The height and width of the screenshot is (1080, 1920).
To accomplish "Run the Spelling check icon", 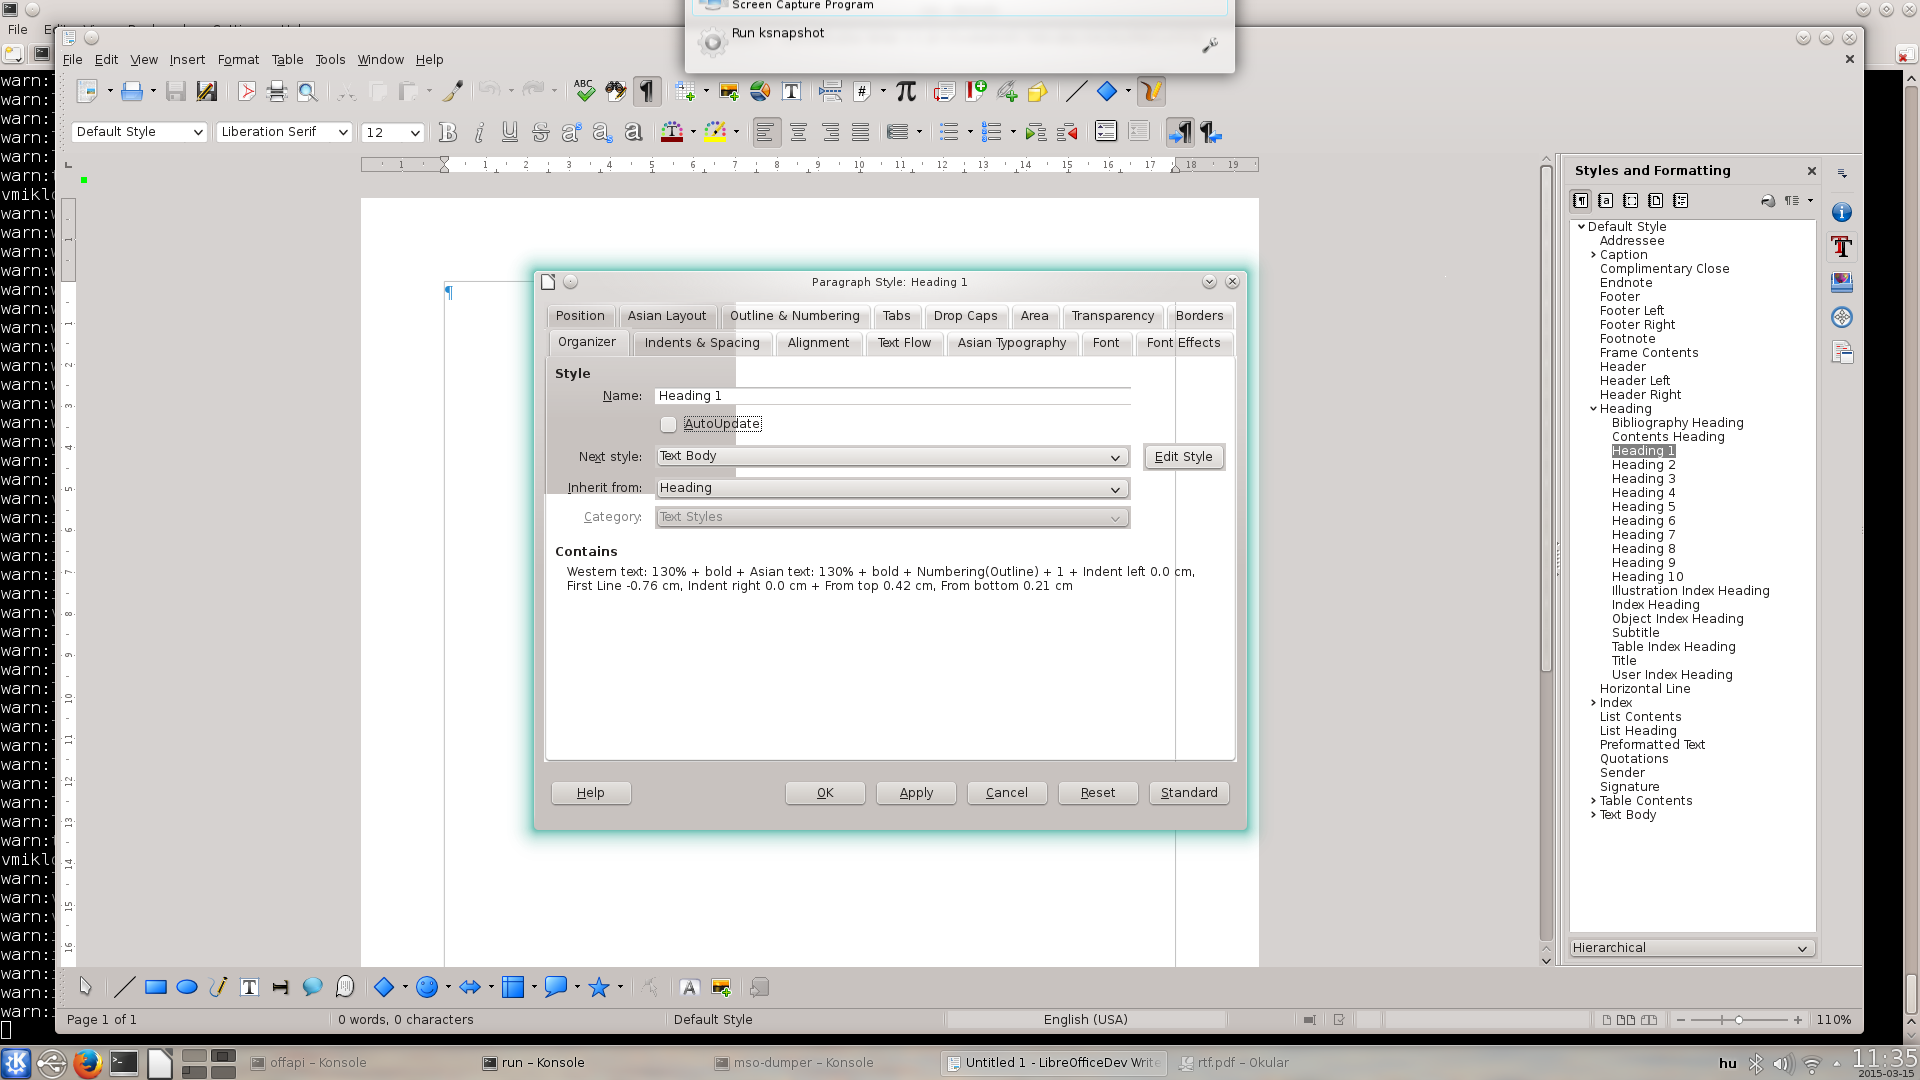I will pyautogui.click(x=585, y=92).
